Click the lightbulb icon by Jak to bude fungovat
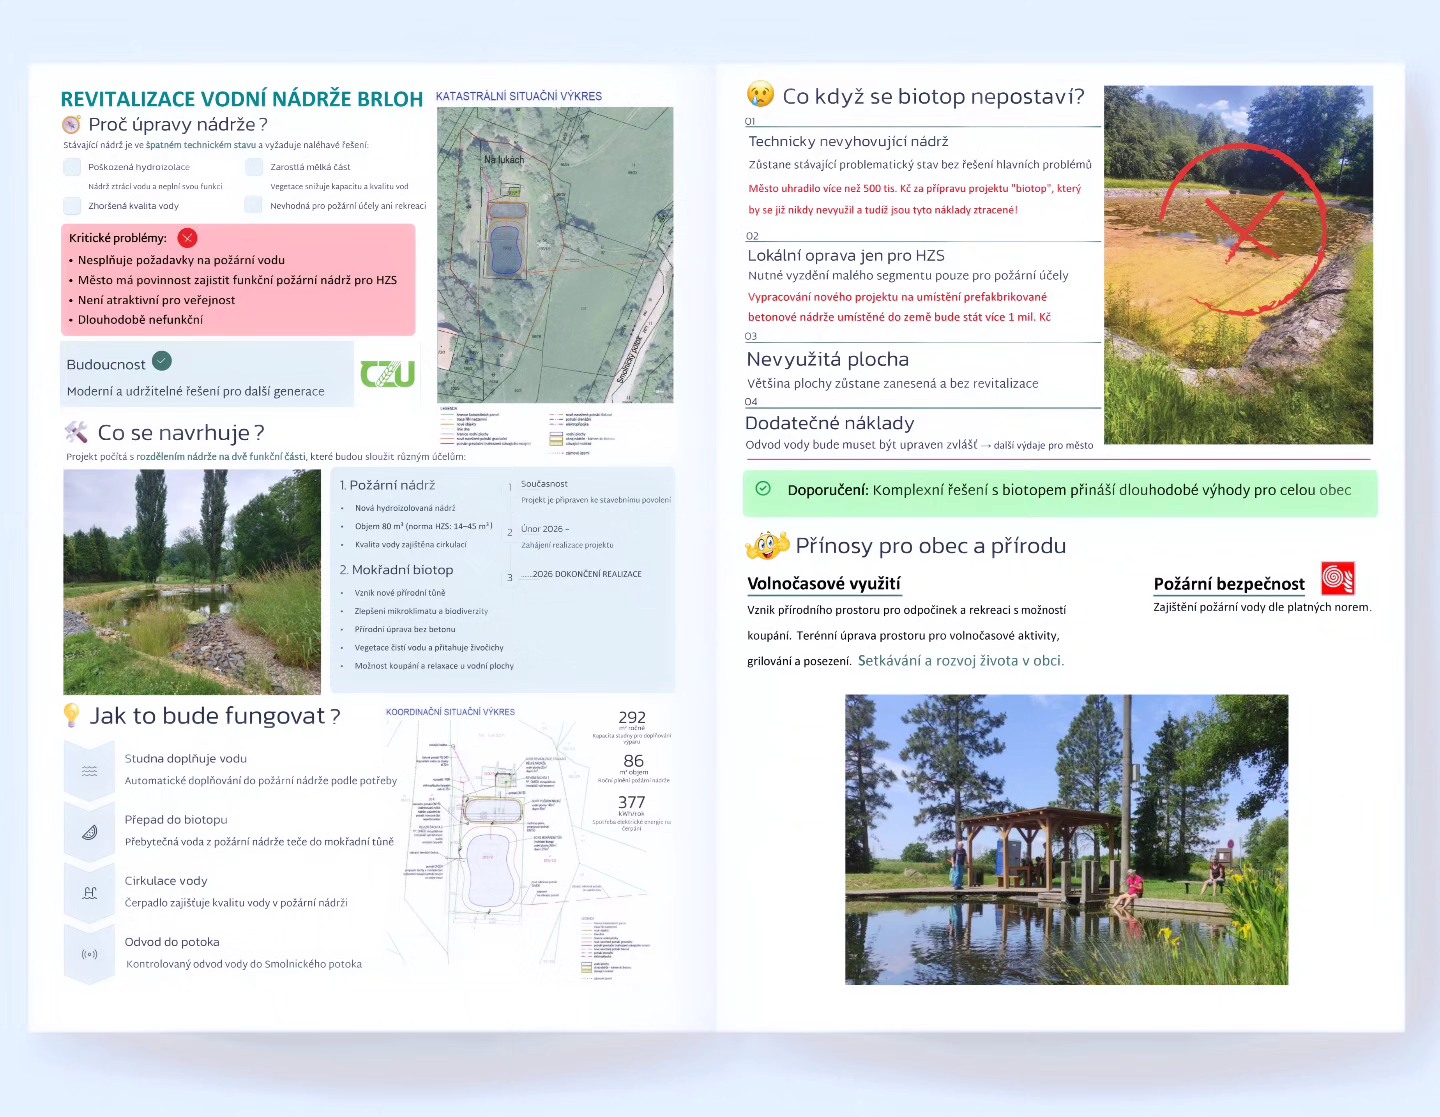The height and width of the screenshot is (1117, 1440). click(71, 715)
